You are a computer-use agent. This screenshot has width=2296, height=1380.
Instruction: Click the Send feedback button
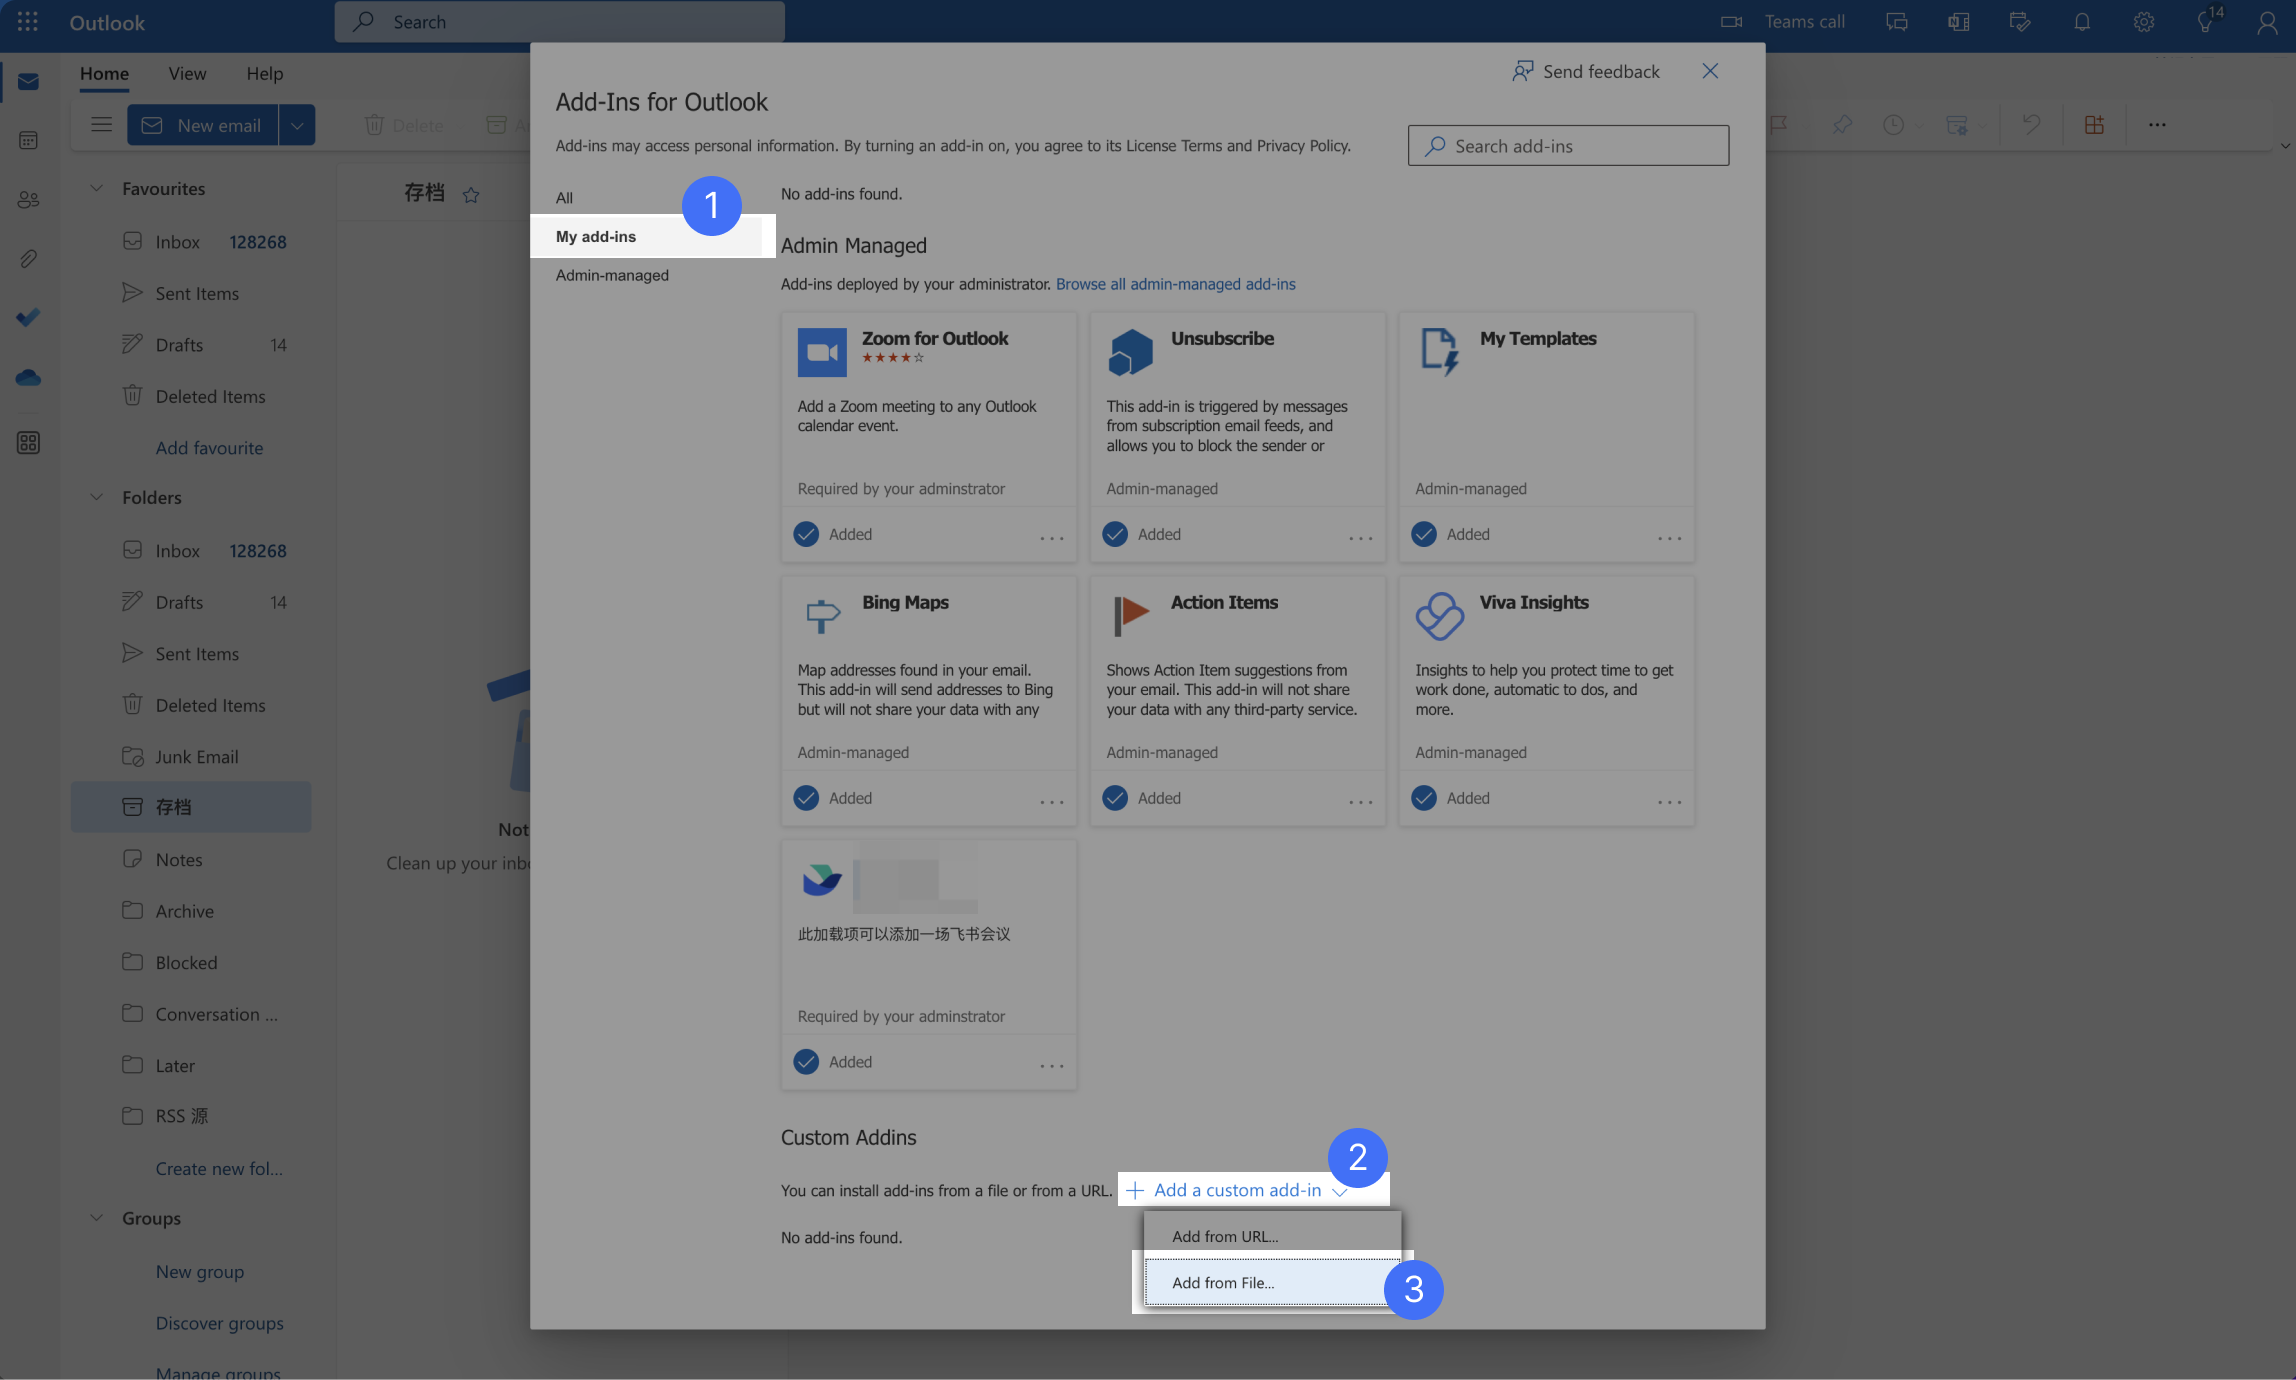(1586, 71)
